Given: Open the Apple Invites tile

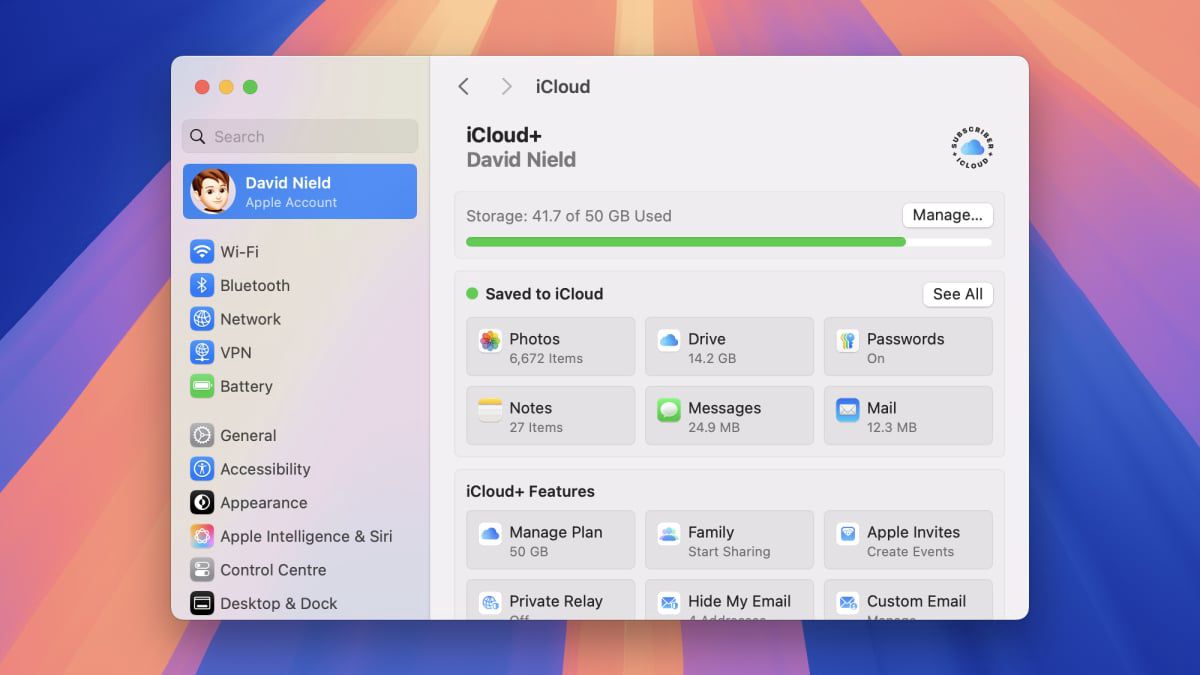Looking at the screenshot, I should tap(908, 540).
